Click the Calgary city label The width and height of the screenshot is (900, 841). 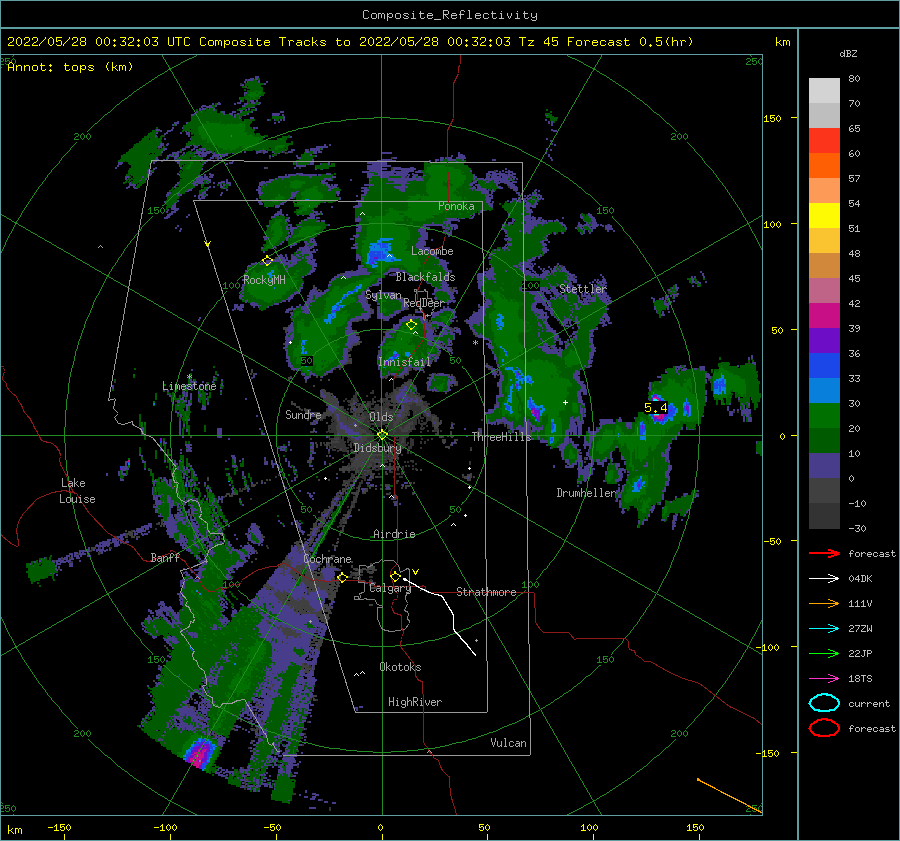pos(390,588)
